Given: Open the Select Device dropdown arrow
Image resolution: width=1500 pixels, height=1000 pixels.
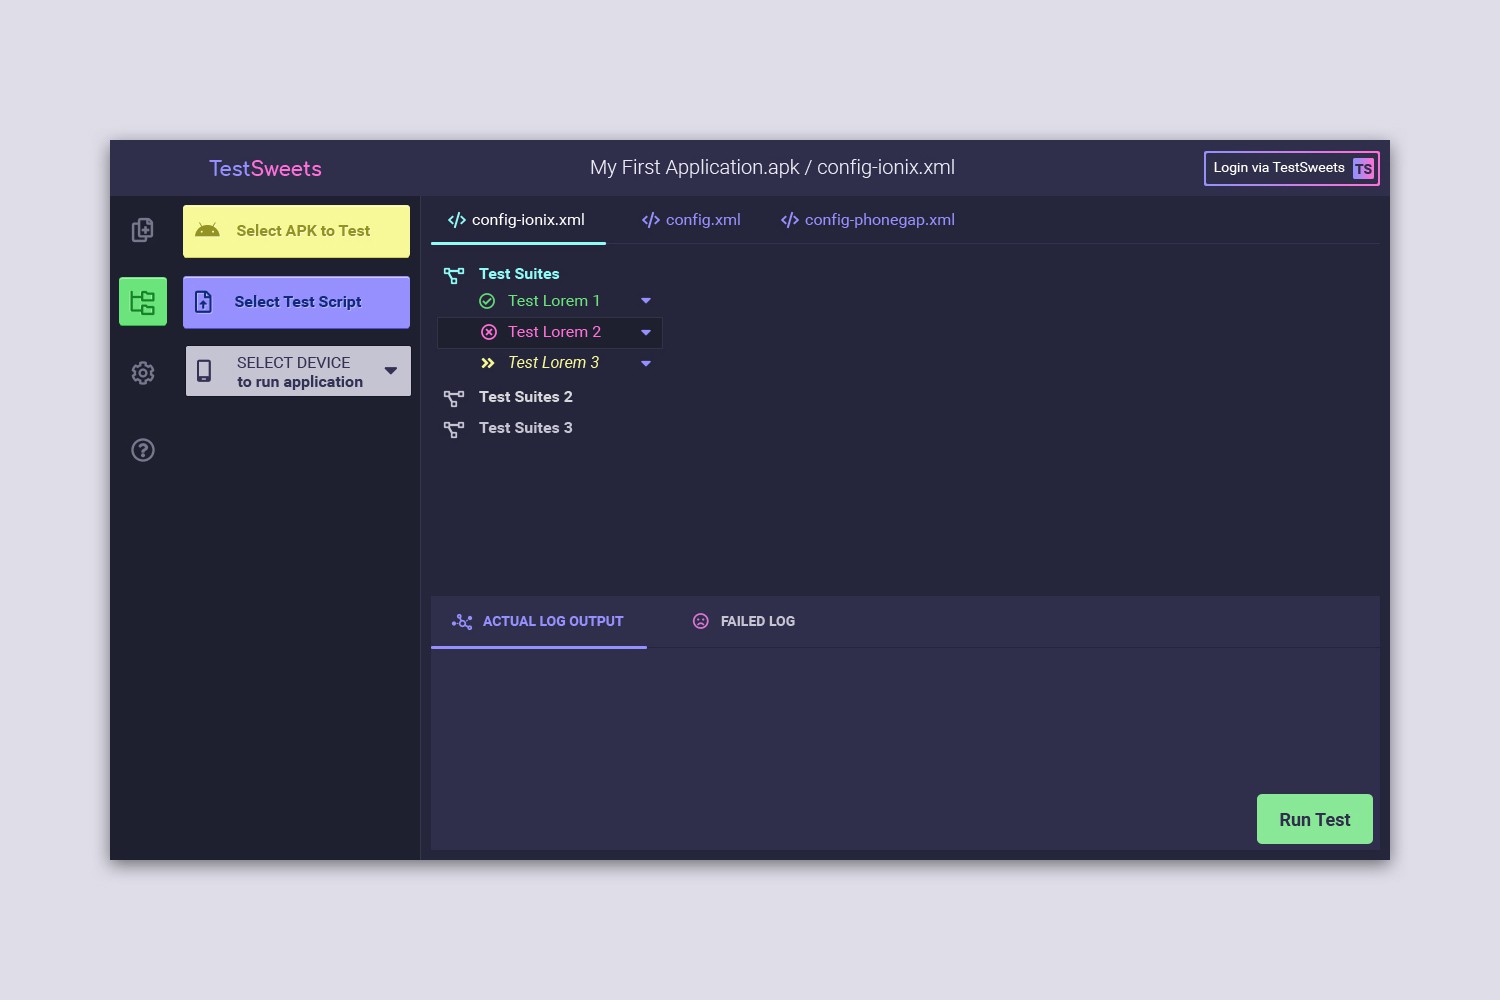Looking at the screenshot, I should point(391,371).
